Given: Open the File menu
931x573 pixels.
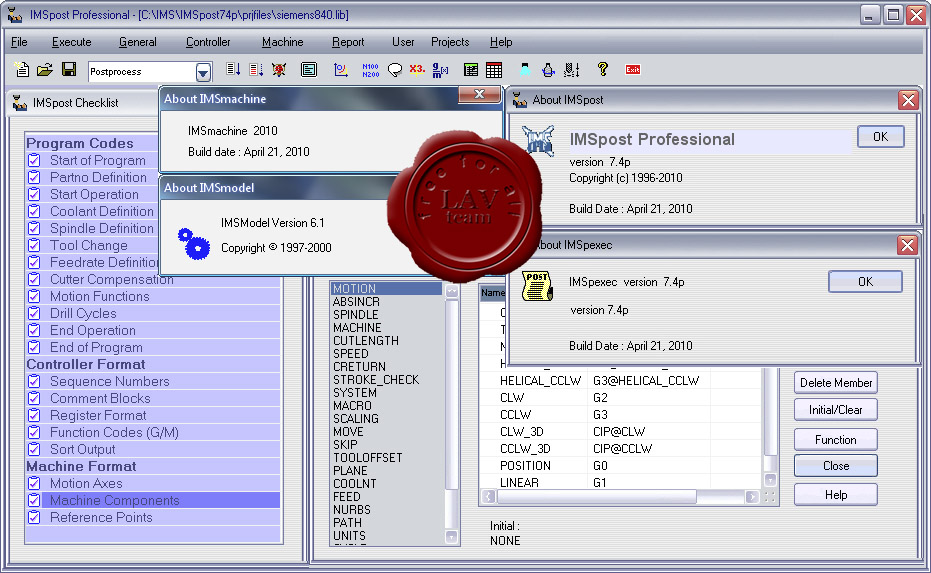Looking at the screenshot, I should [19, 42].
